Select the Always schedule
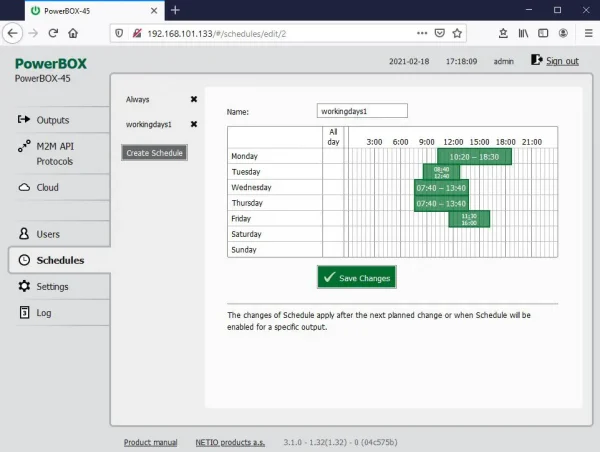The height and width of the screenshot is (452, 600). [137, 100]
